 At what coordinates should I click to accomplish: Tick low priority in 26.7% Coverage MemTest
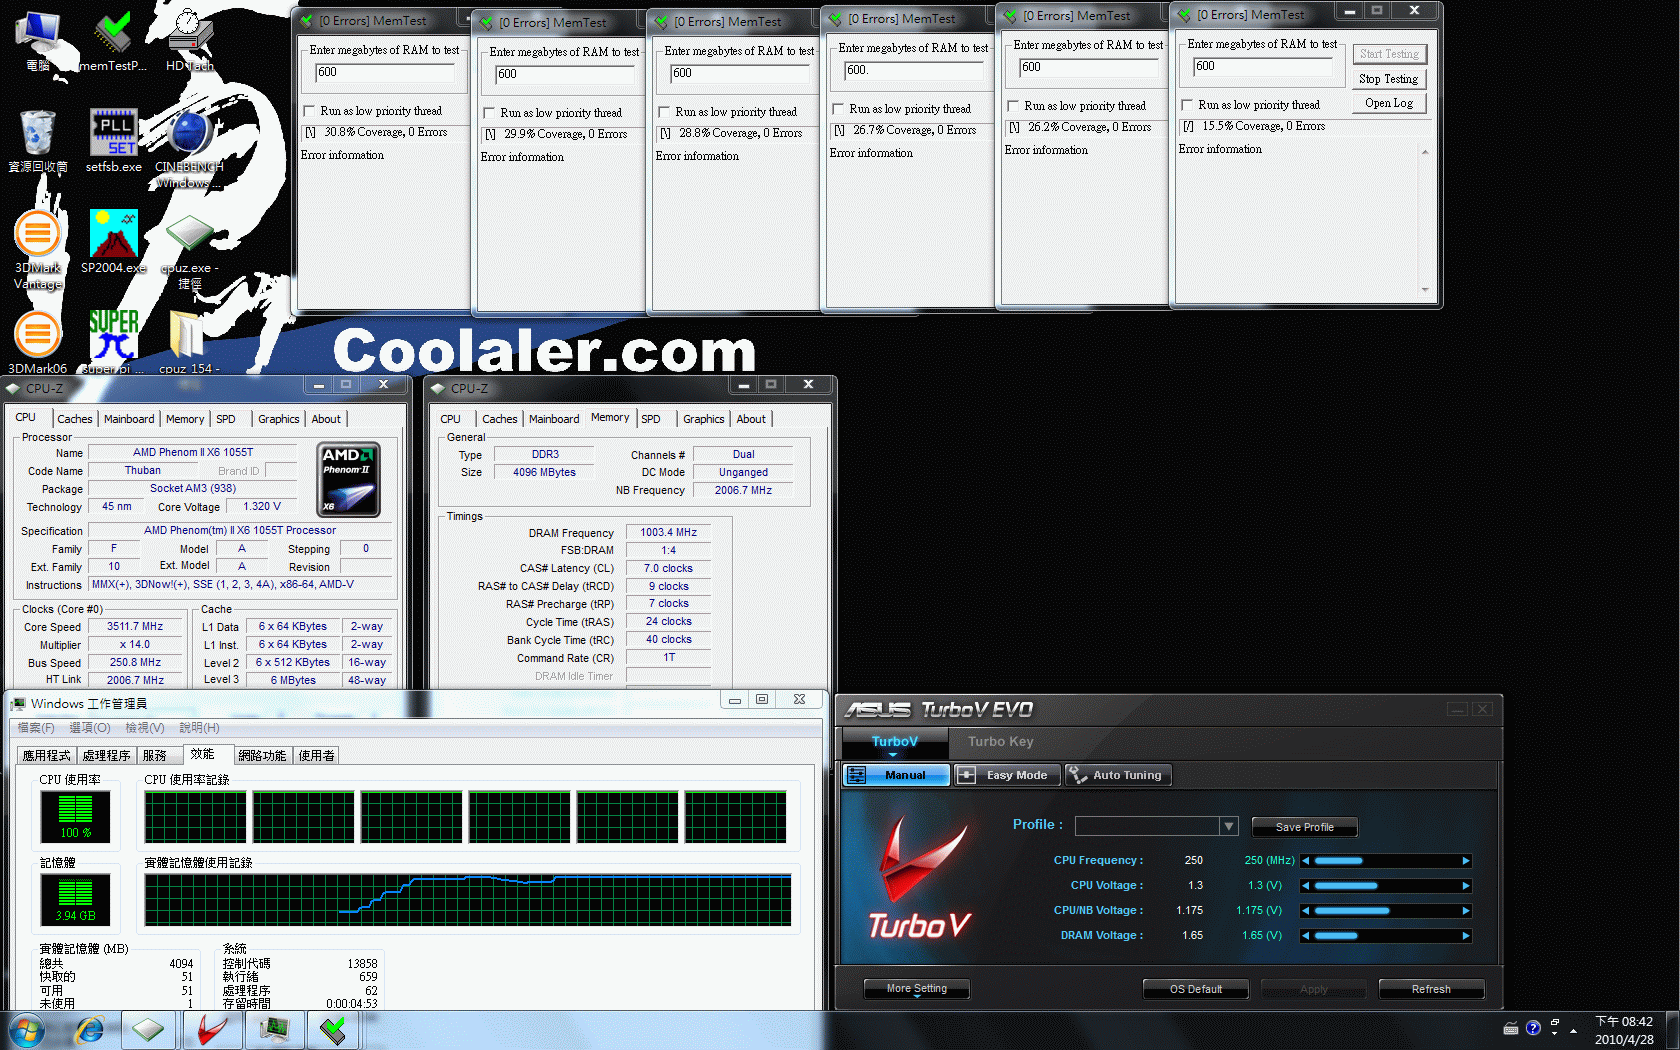click(838, 109)
